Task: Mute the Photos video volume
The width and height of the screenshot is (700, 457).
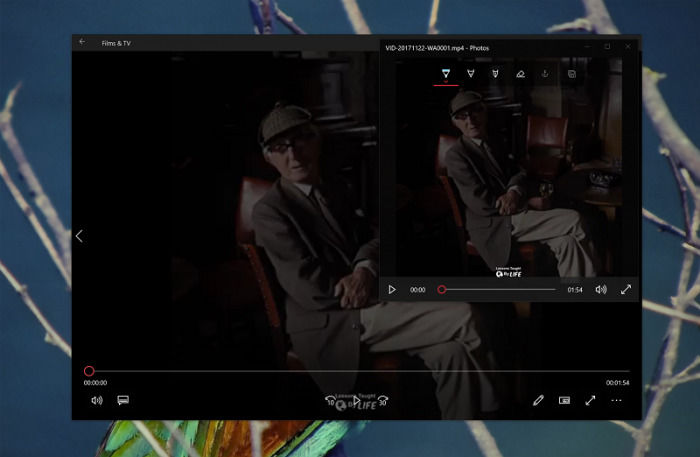Action: pyautogui.click(x=601, y=289)
